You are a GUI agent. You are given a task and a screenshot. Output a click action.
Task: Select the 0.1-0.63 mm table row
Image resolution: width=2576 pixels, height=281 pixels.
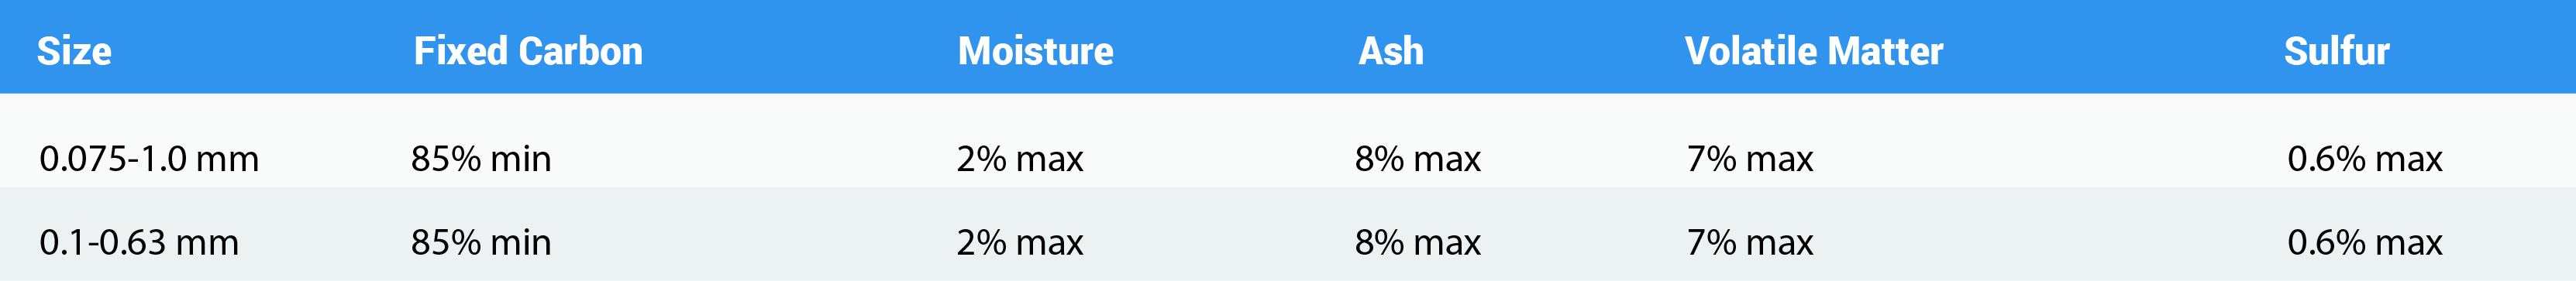click(x=1288, y=234)
